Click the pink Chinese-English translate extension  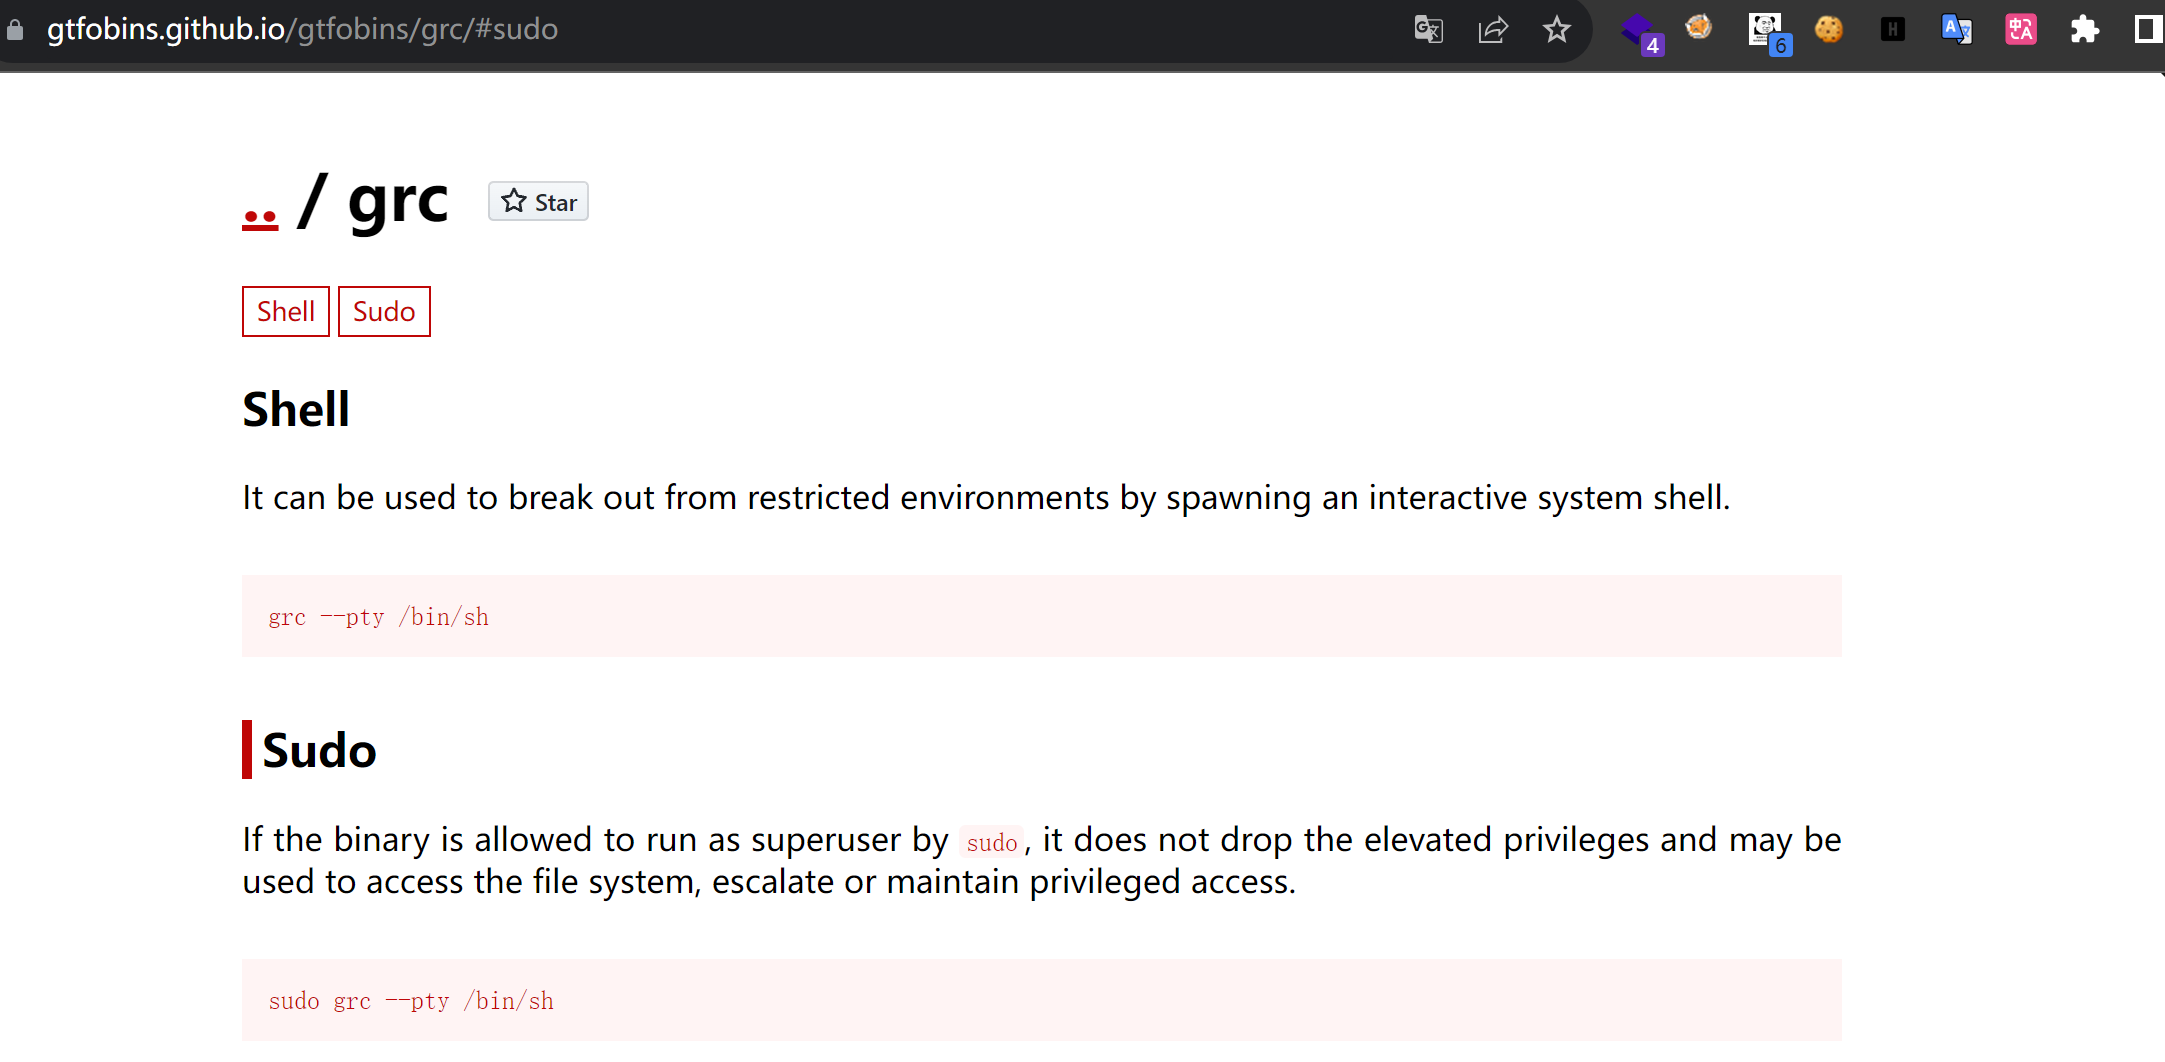[x=2020, y=30]
